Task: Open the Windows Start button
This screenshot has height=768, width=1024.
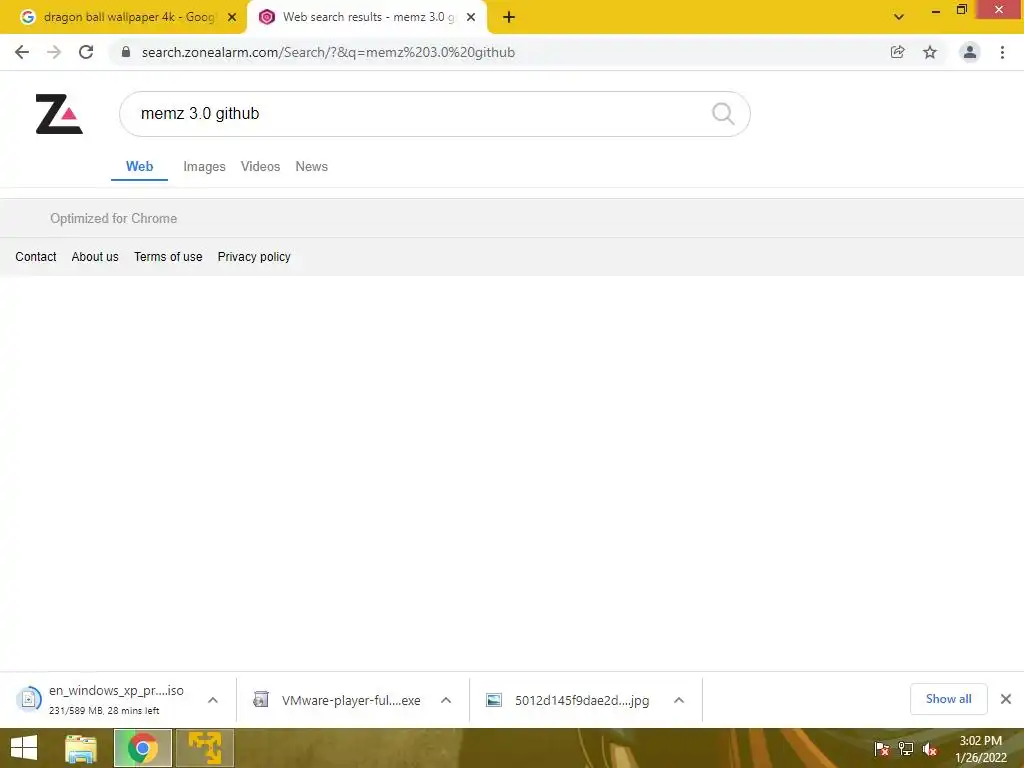Action: click(24, 748)
